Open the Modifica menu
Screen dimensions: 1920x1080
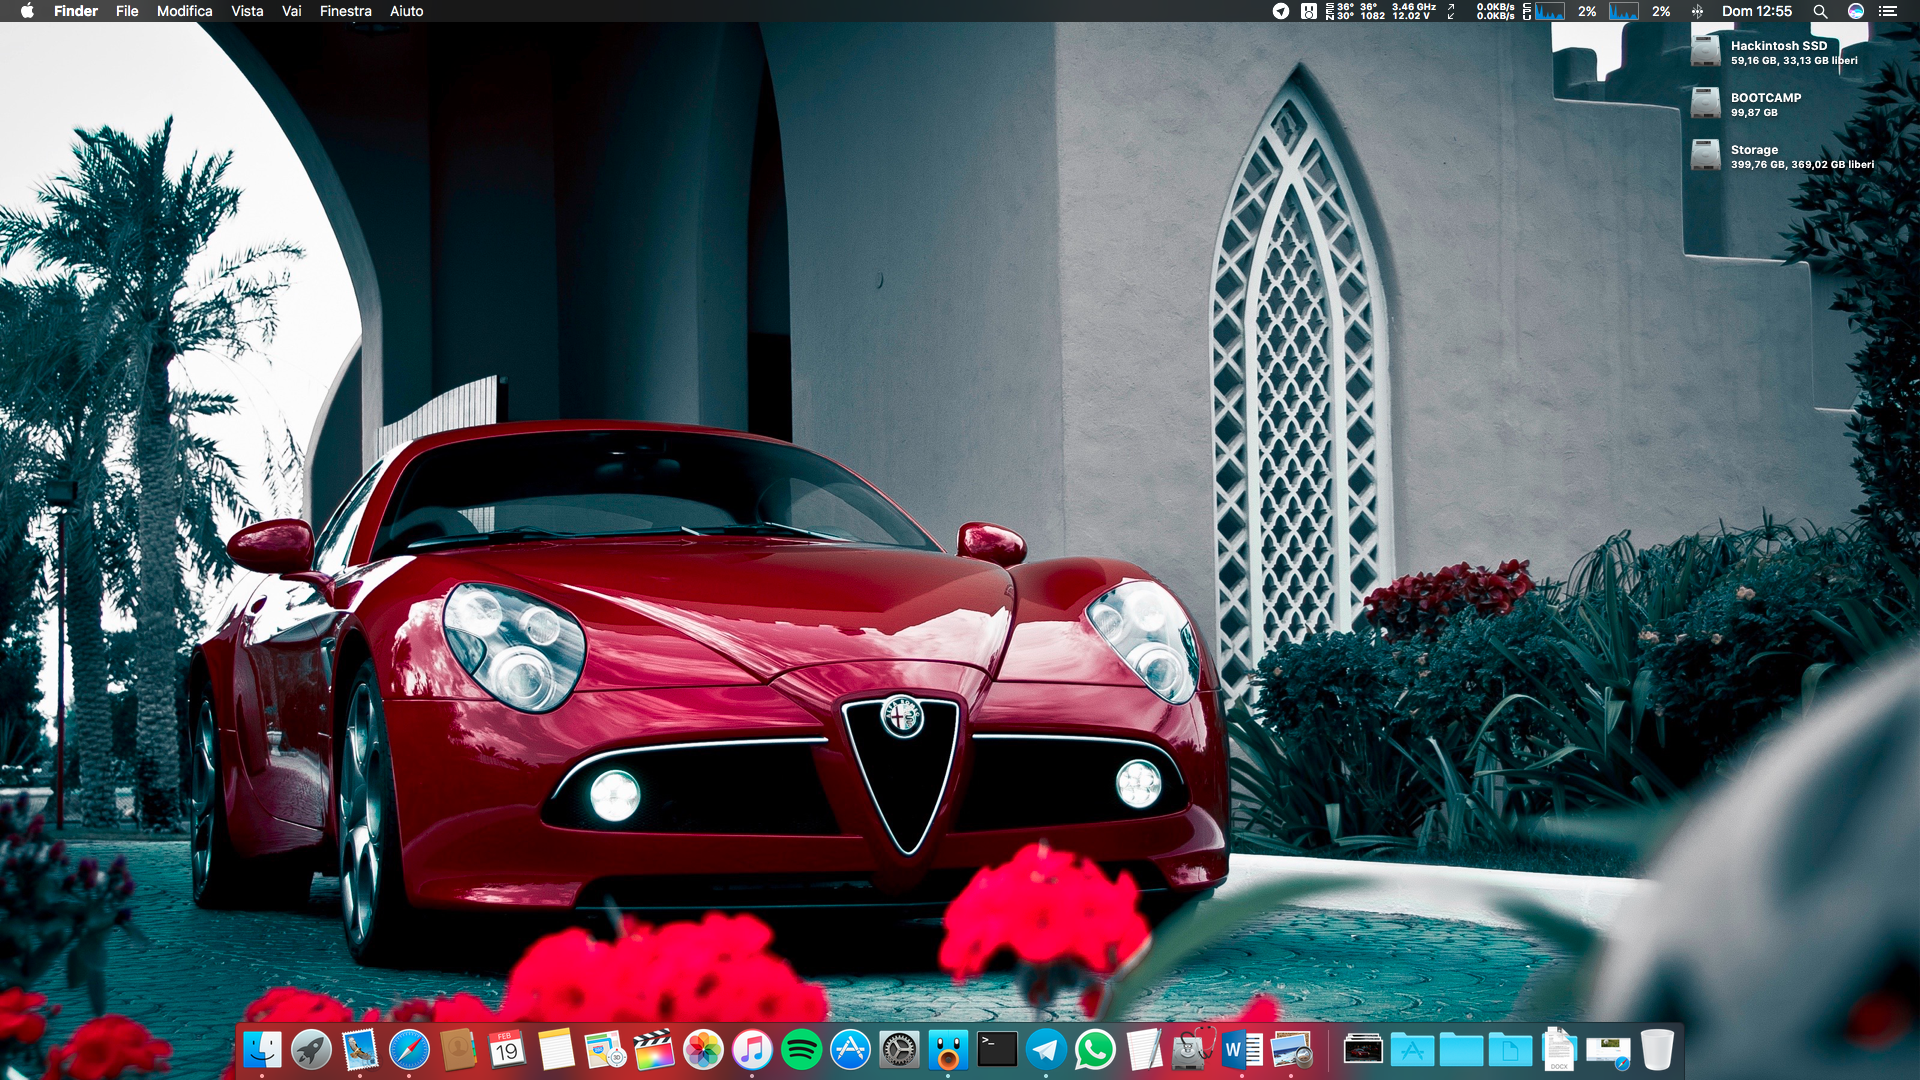185,11
